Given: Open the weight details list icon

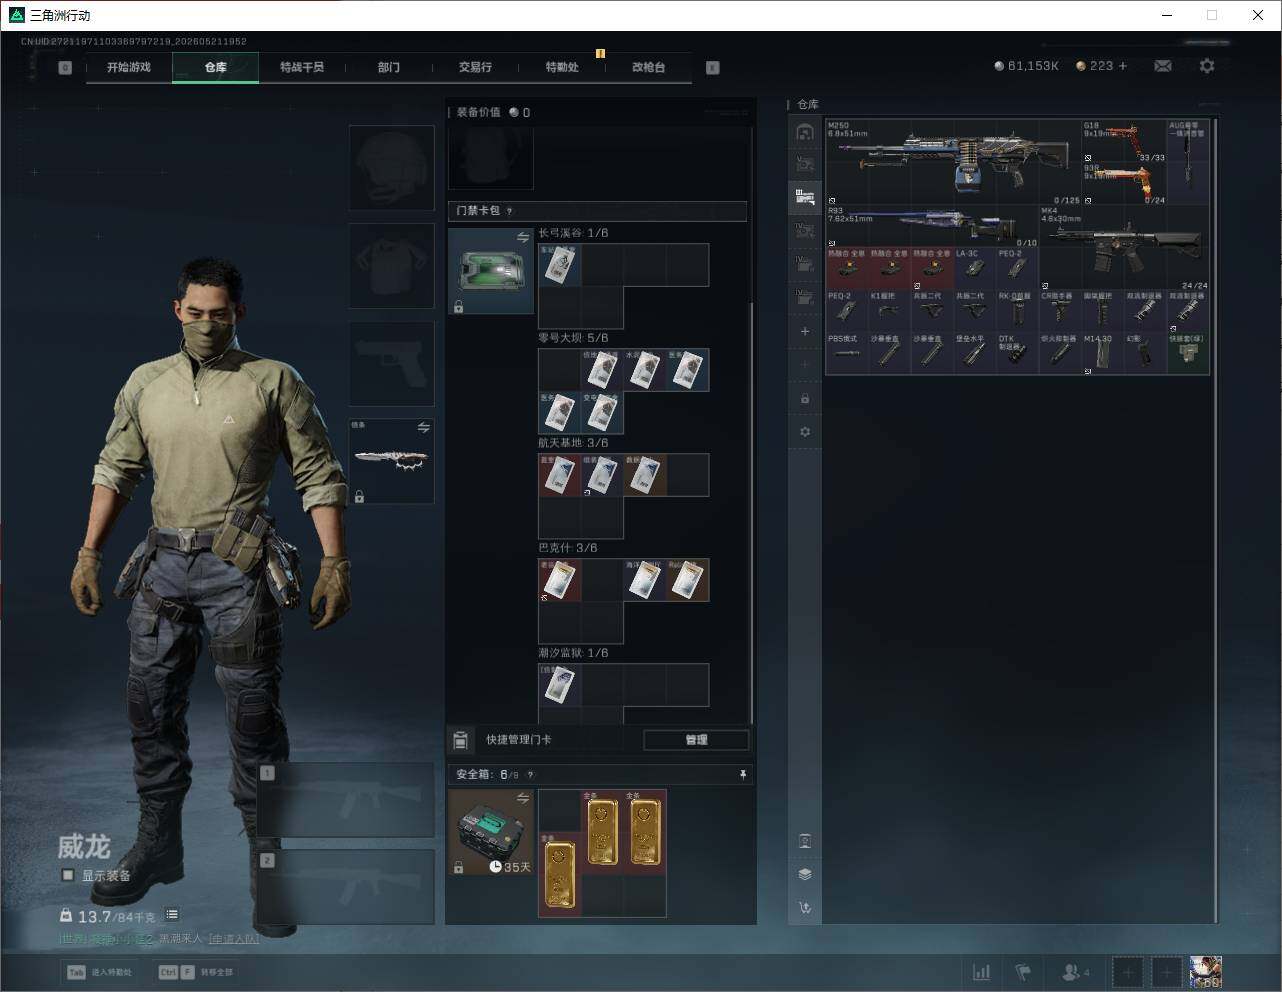Looking at the screenshot, I should tap(172, 915).
